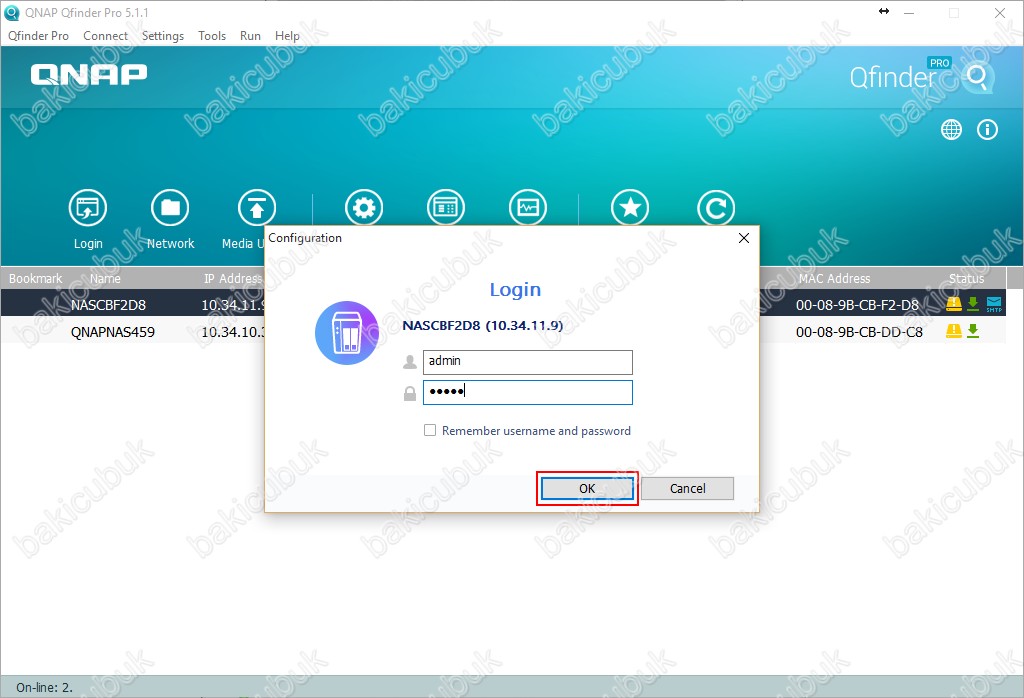The height and width of the screenshot is (698, 1024).
Task: Click MAC address 00-08-9B-CB-F2-D8
Action: point(857,305)
